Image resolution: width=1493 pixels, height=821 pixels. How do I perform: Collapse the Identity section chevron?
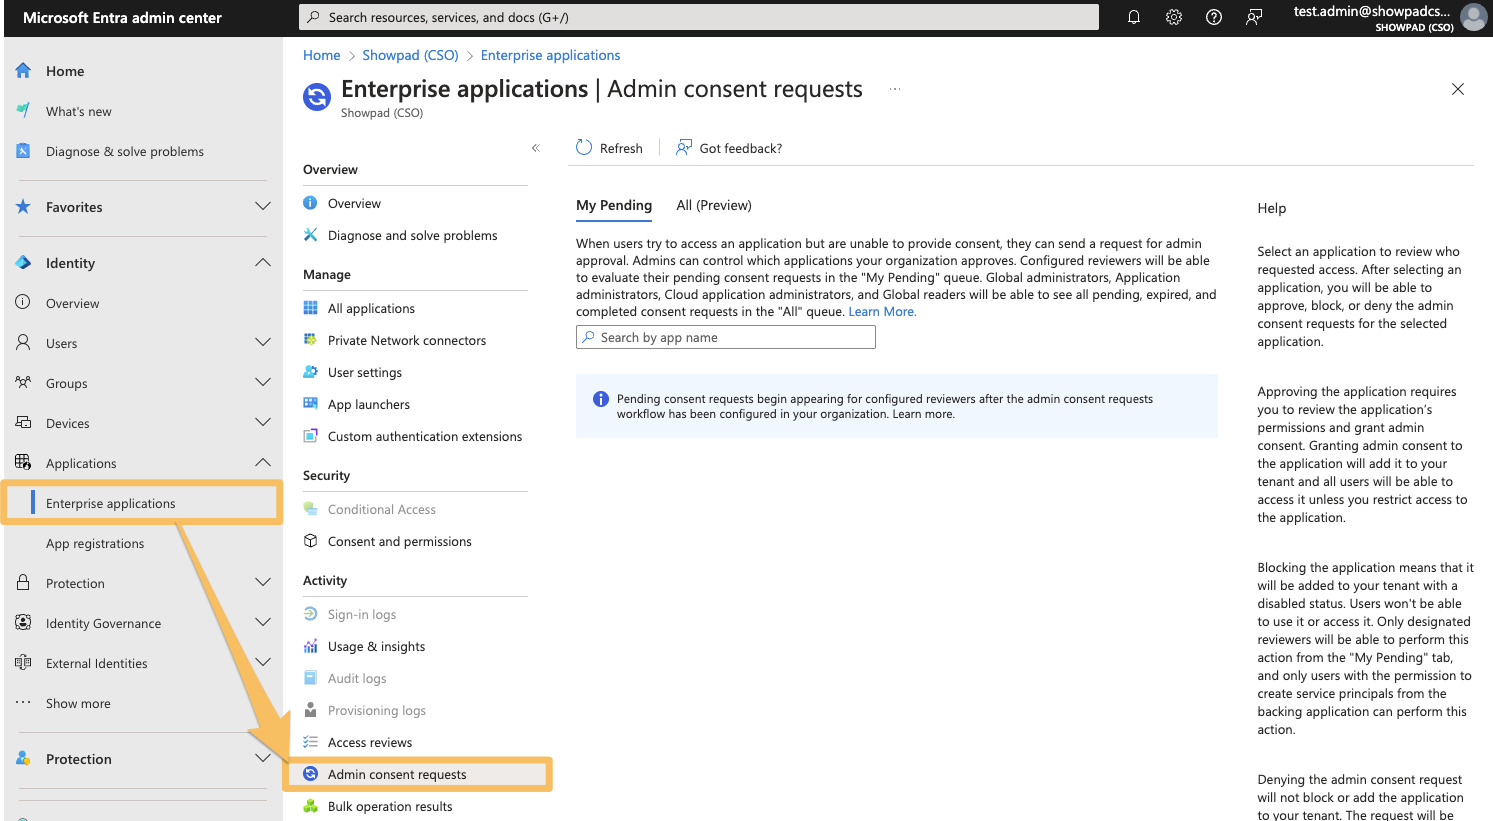click(x=263, y=263)
